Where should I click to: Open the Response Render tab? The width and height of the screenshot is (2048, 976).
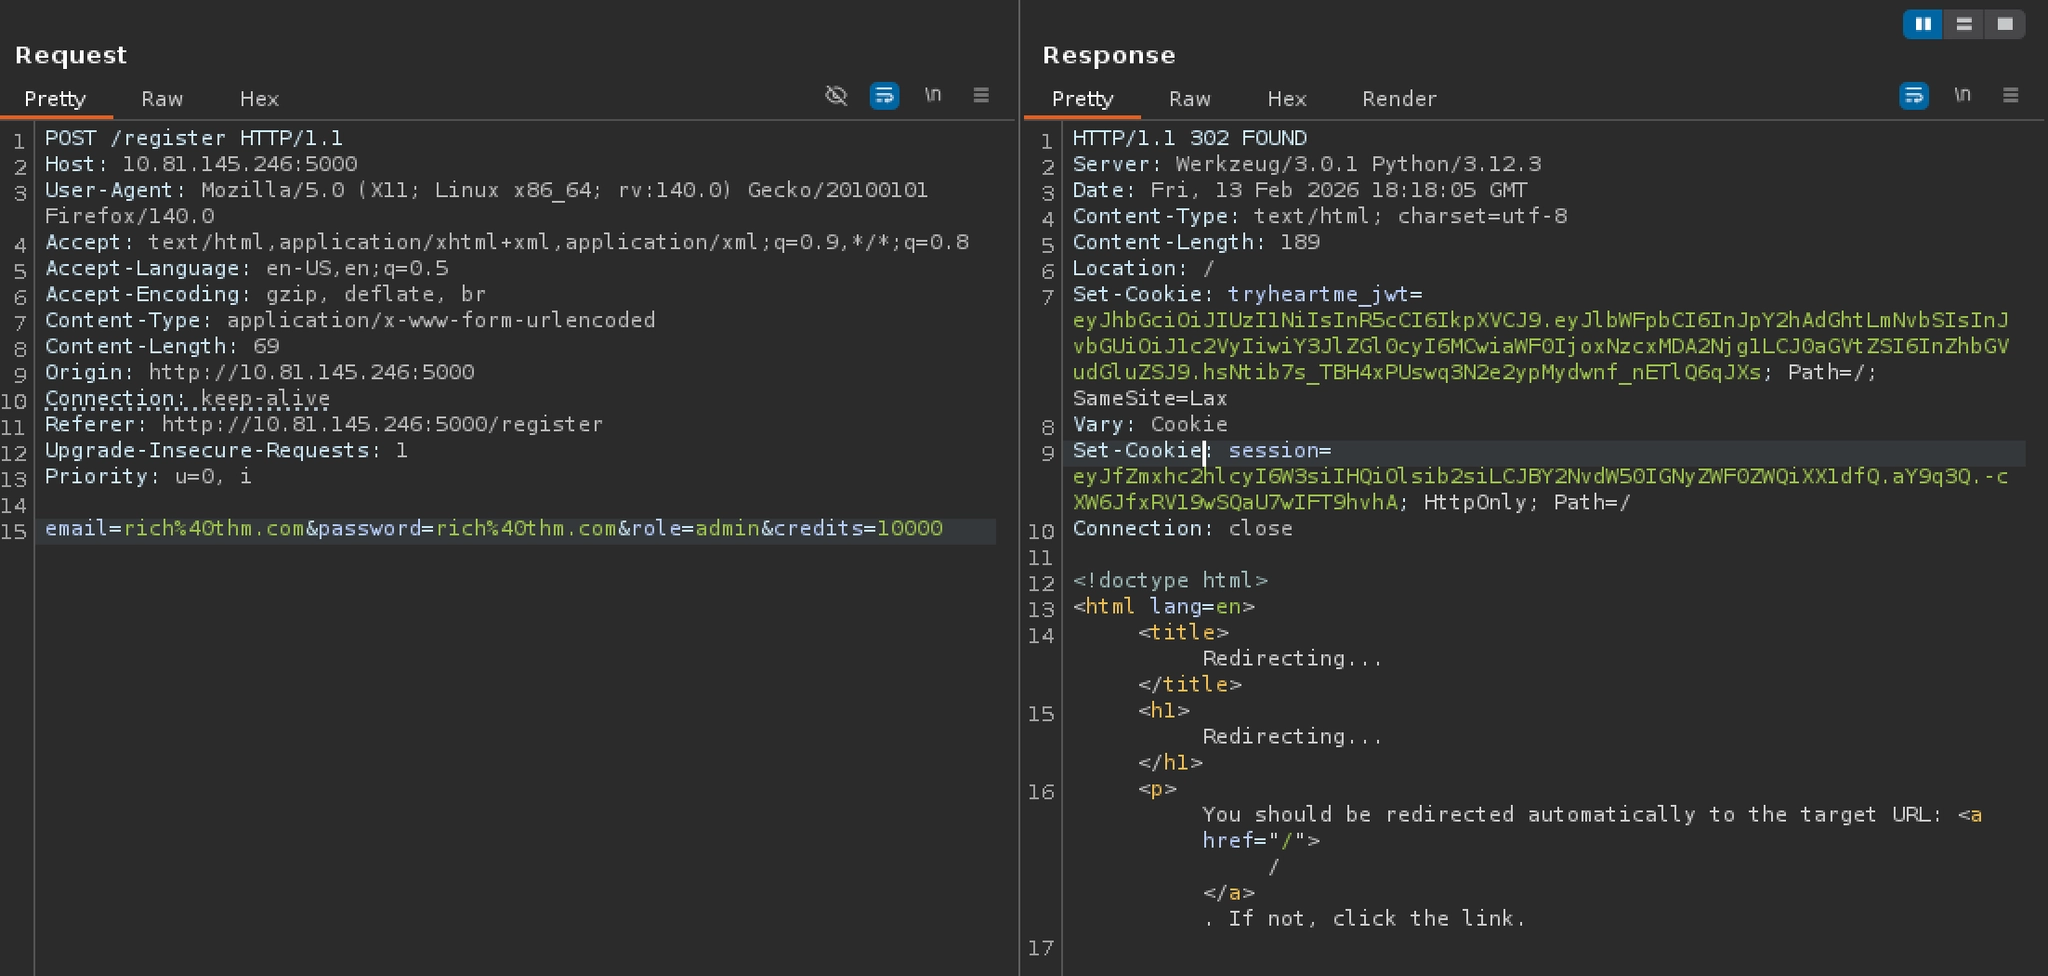click(x=1399, y=99)
